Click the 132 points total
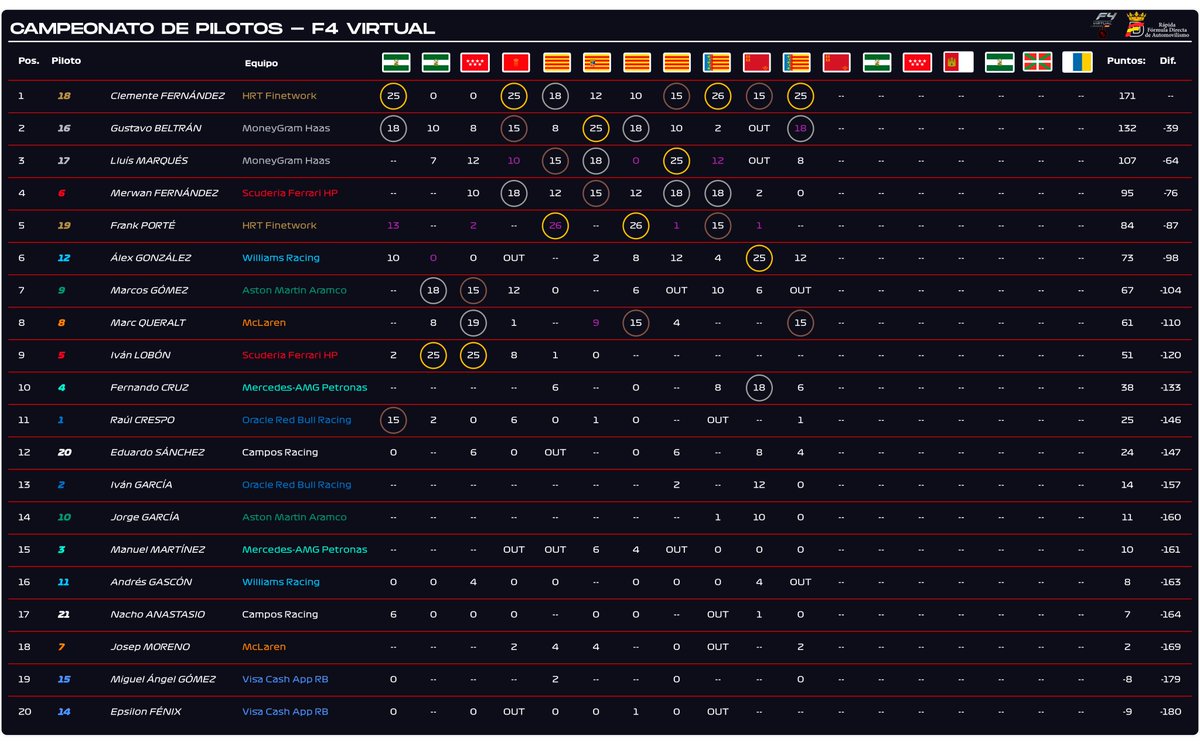 tap(1128, 128)
